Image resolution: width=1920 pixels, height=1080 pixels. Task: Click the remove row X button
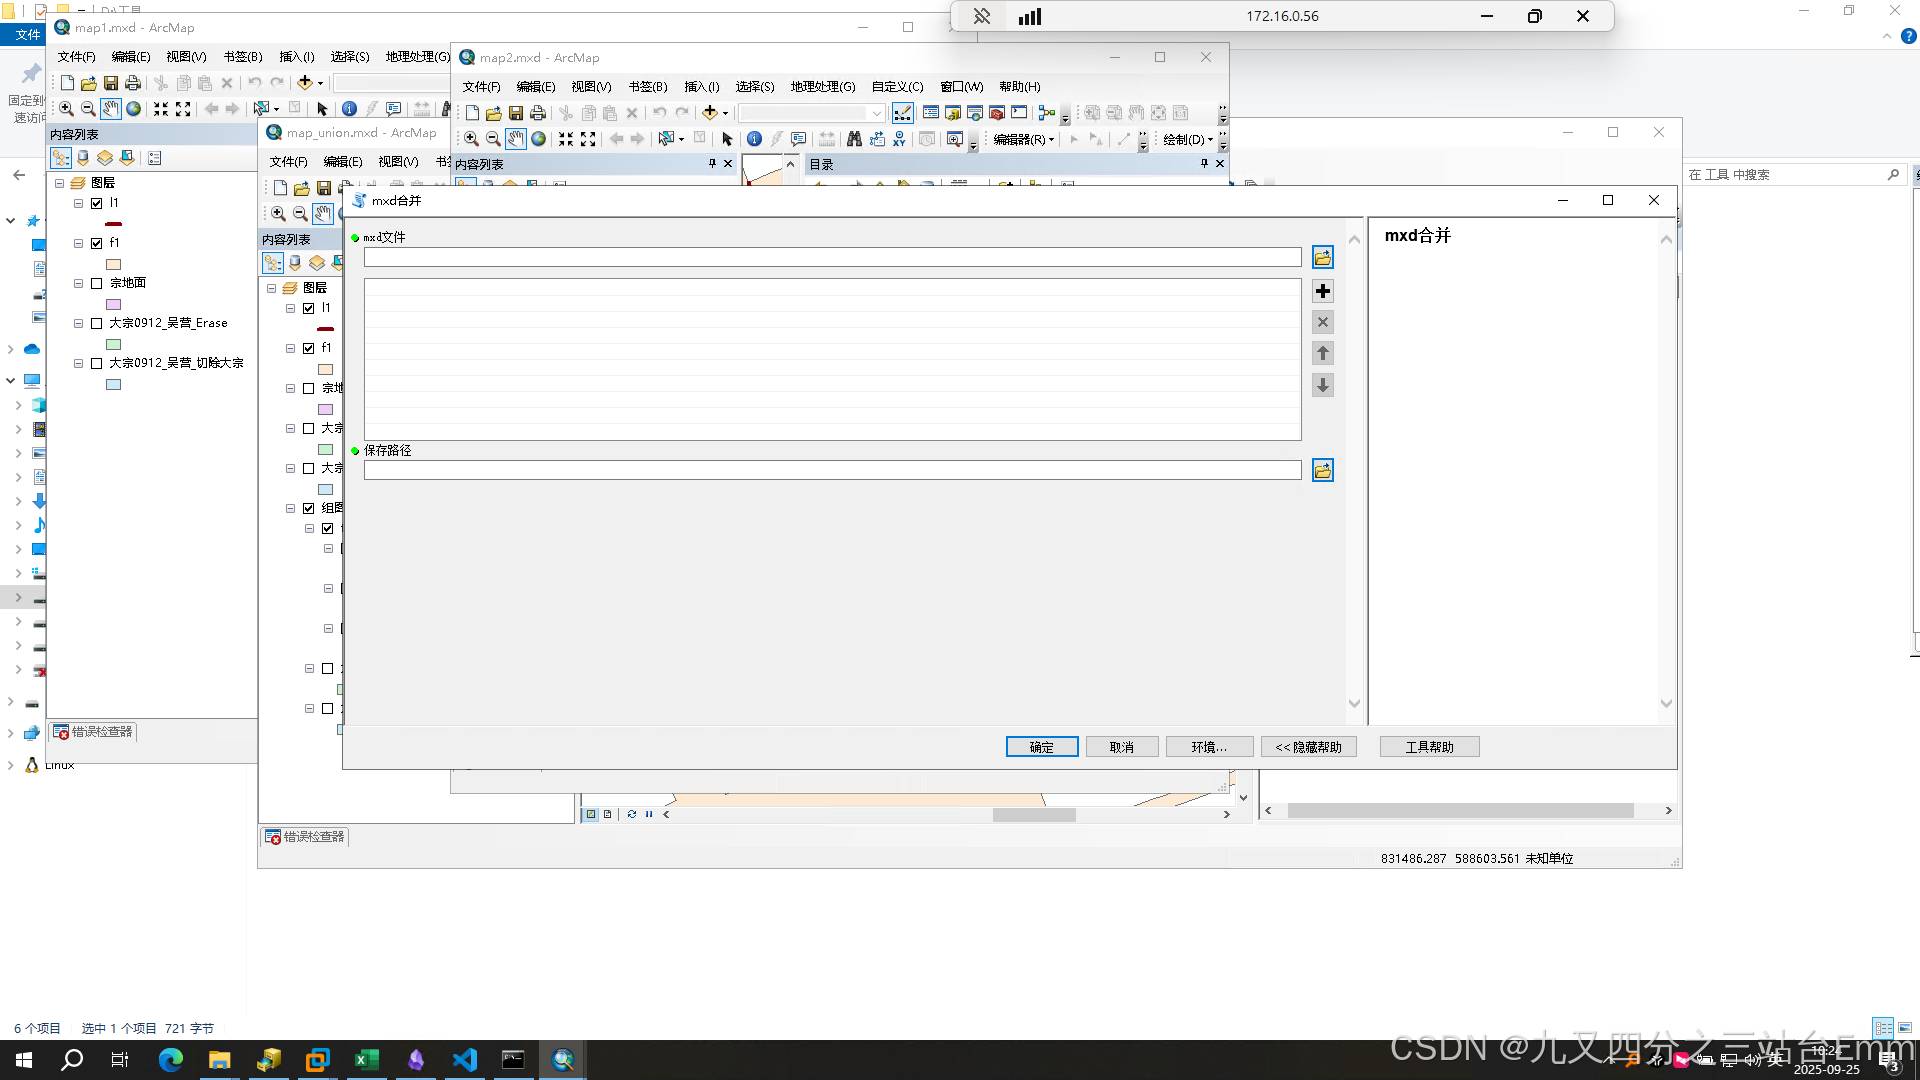pos(1322,322)
